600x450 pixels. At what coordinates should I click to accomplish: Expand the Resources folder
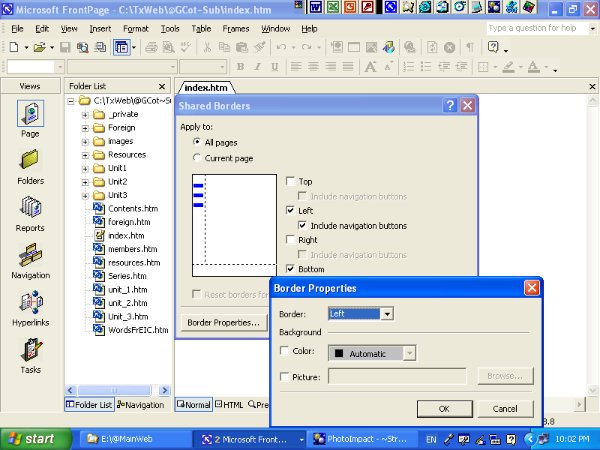[x=85, y=155]
